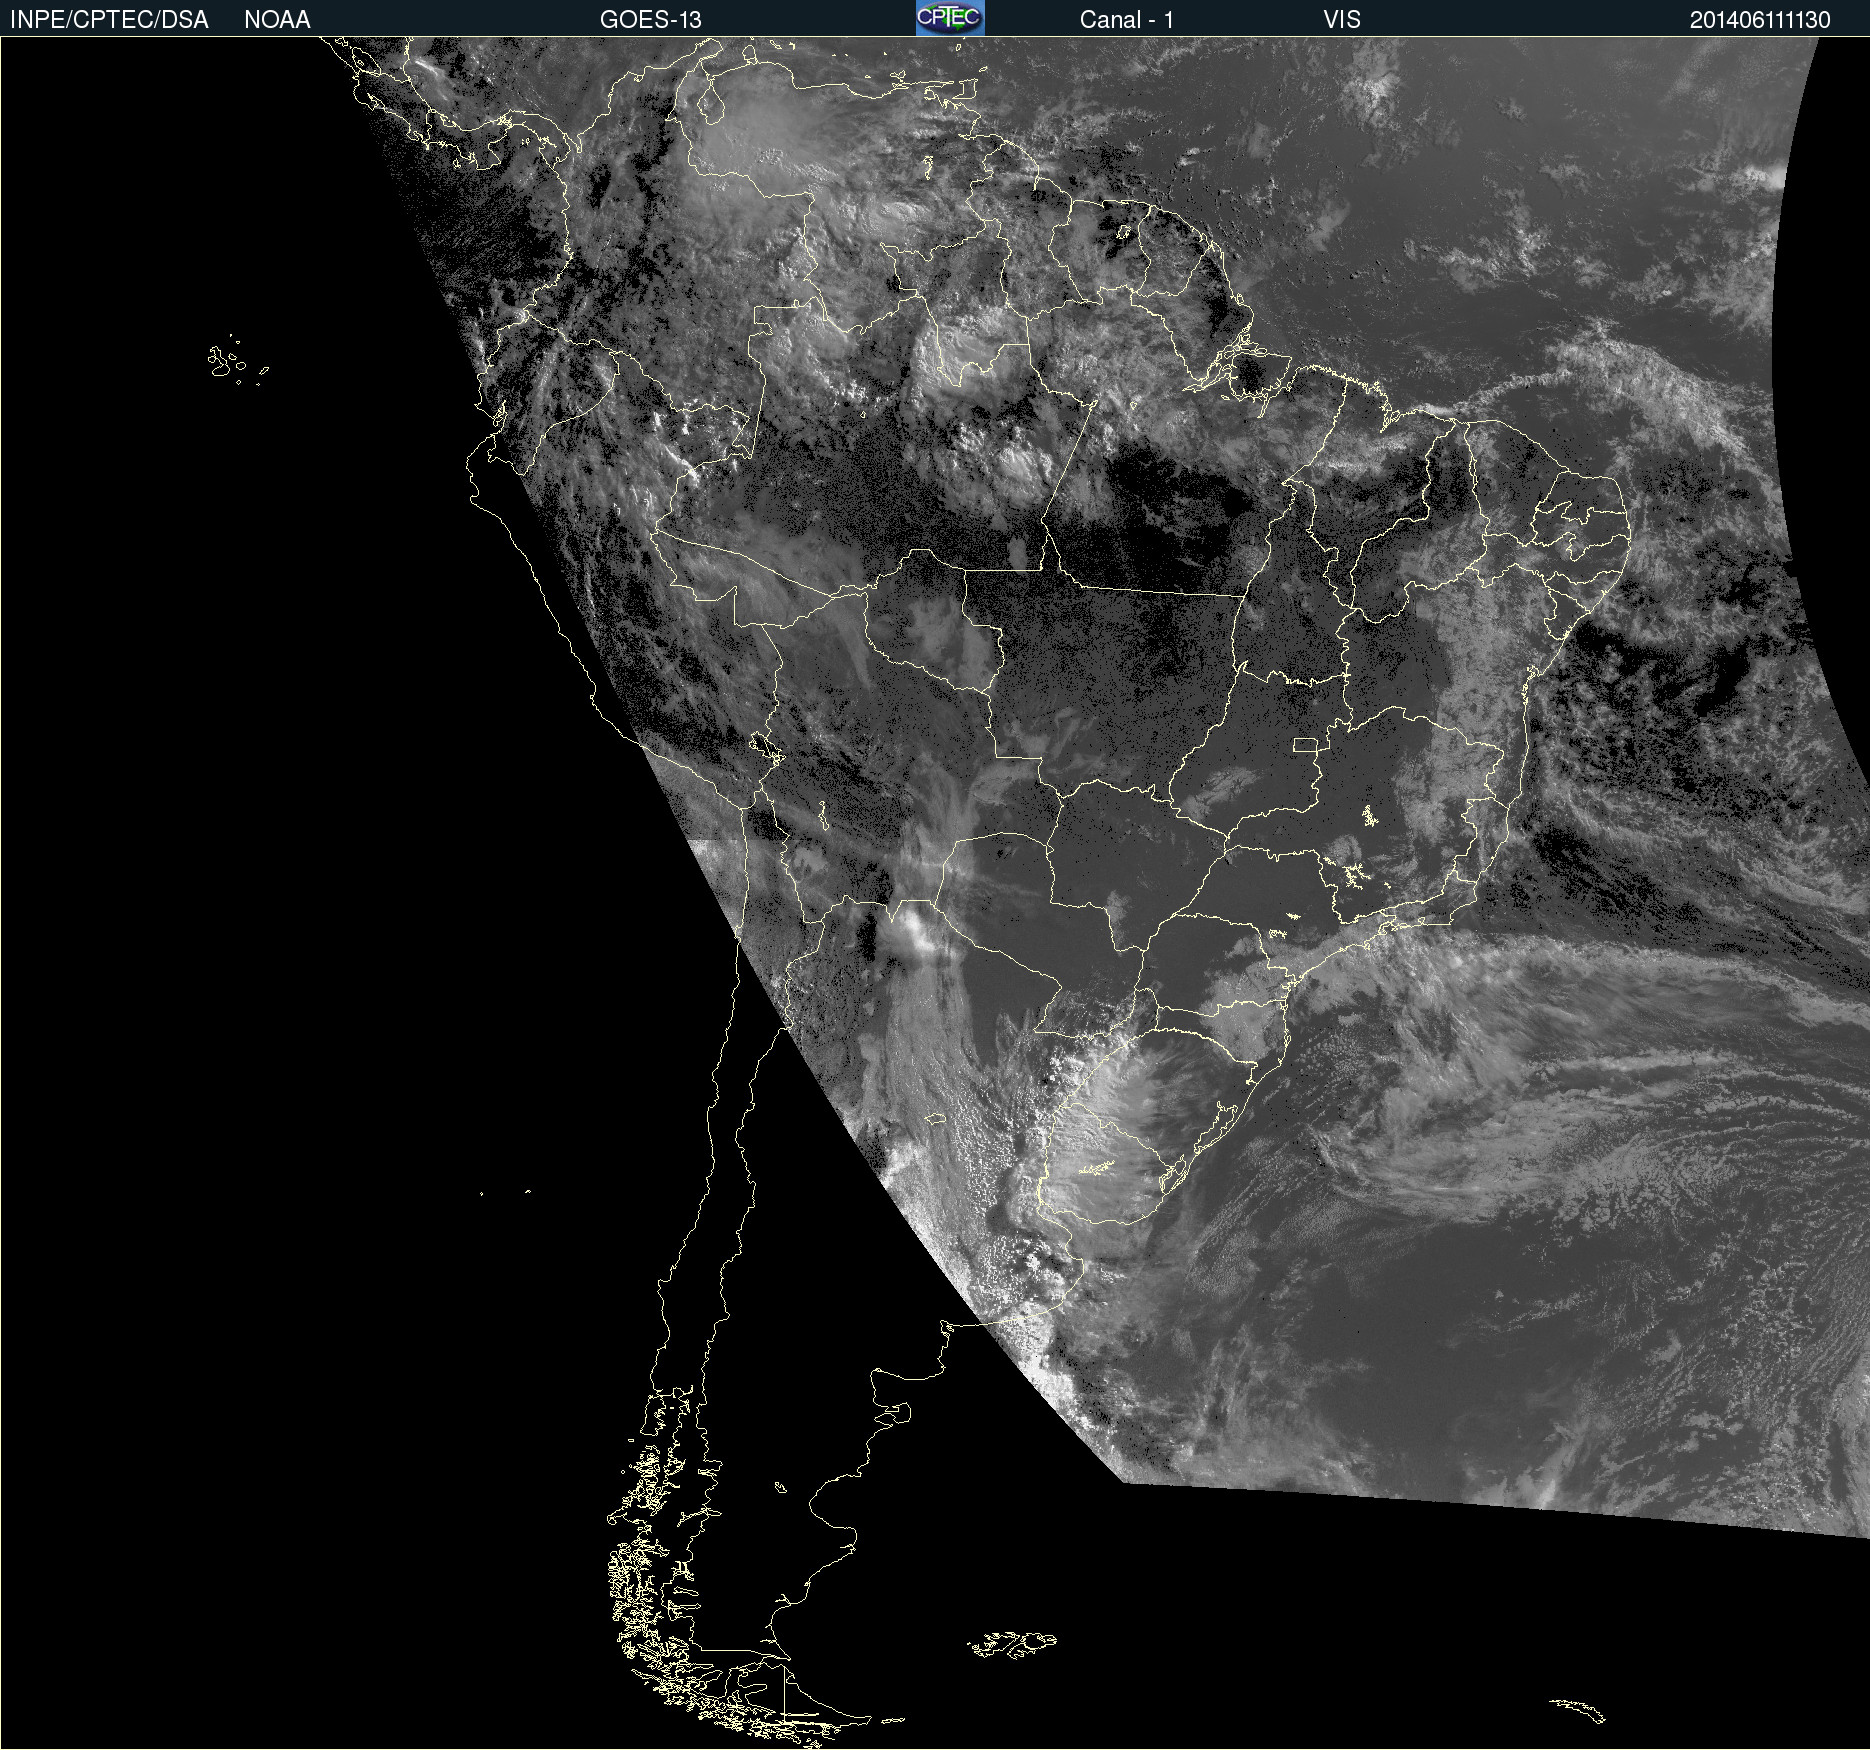1870x1750 pixels.
Task: Click the Lake Titicaca outline
Action: click(766, 747)
